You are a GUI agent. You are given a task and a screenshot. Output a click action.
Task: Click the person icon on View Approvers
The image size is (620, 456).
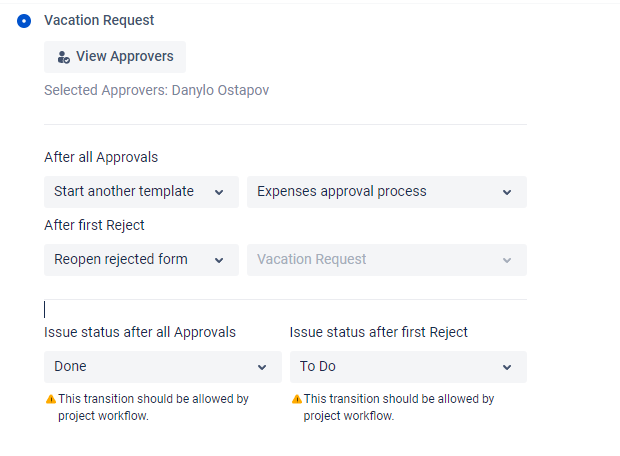click(x=64, y=57)
